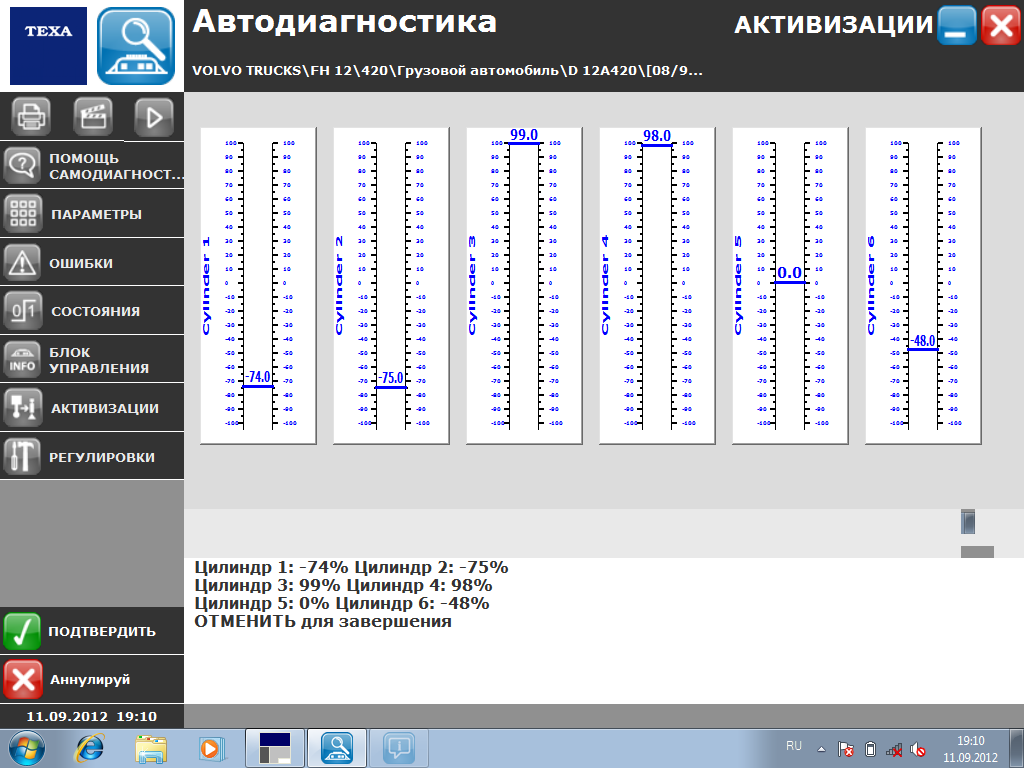This screenshot has width=1024, height=768.
Task: Switch to TEXA diagnostic taskbar button
Action: point(337,748)
